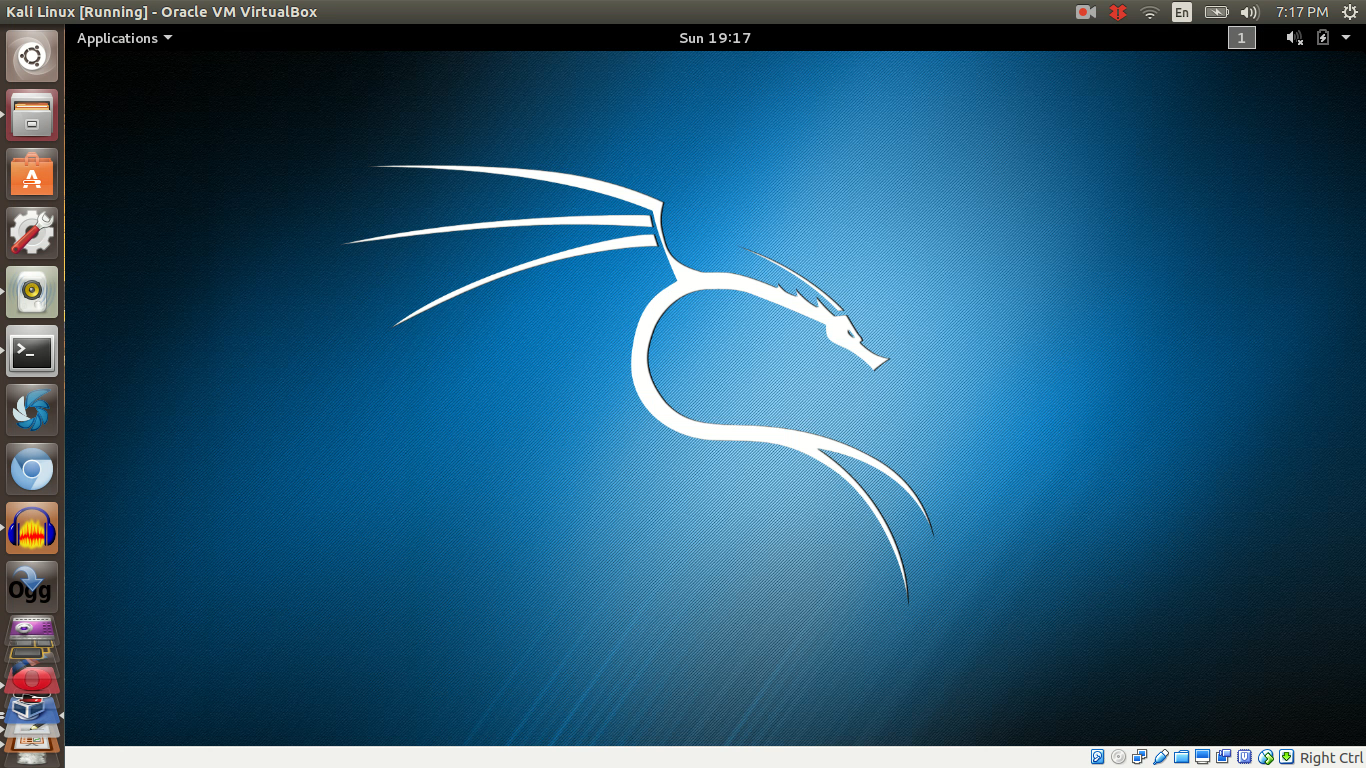The width and height of the screenshot is (1366, 768).
Task: Click the two overlapping screens status indicator
Action: pyautogui.click(x=1224, y=757)
